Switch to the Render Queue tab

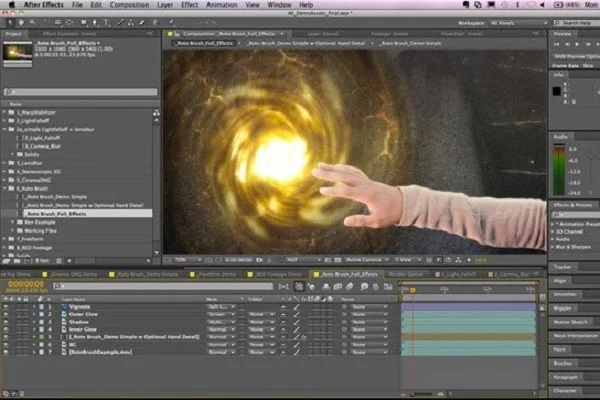pyautogui.click(x=406, y=274)
